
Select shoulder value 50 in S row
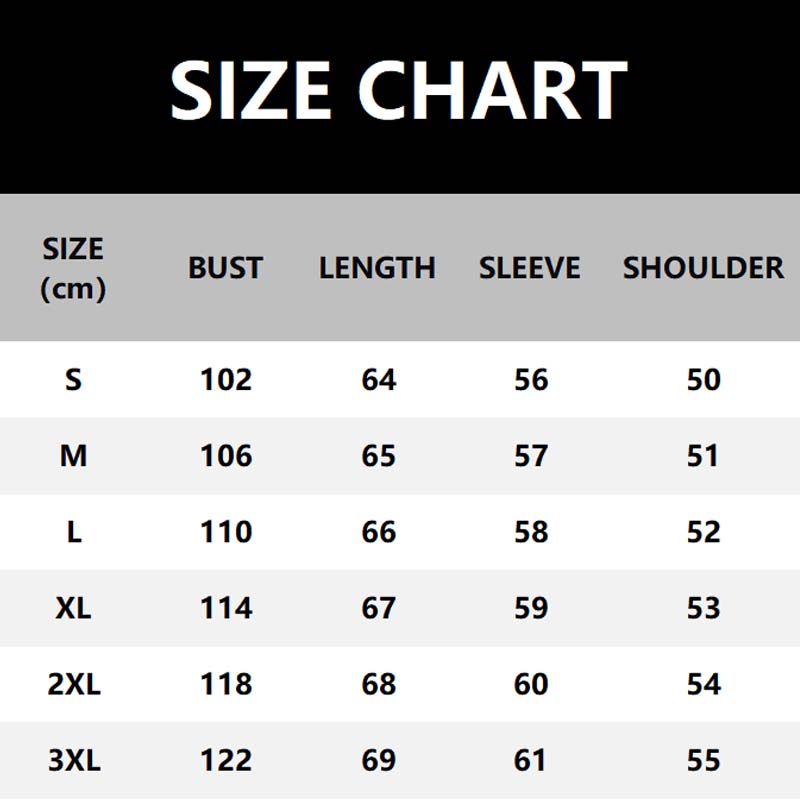point(704,380)
